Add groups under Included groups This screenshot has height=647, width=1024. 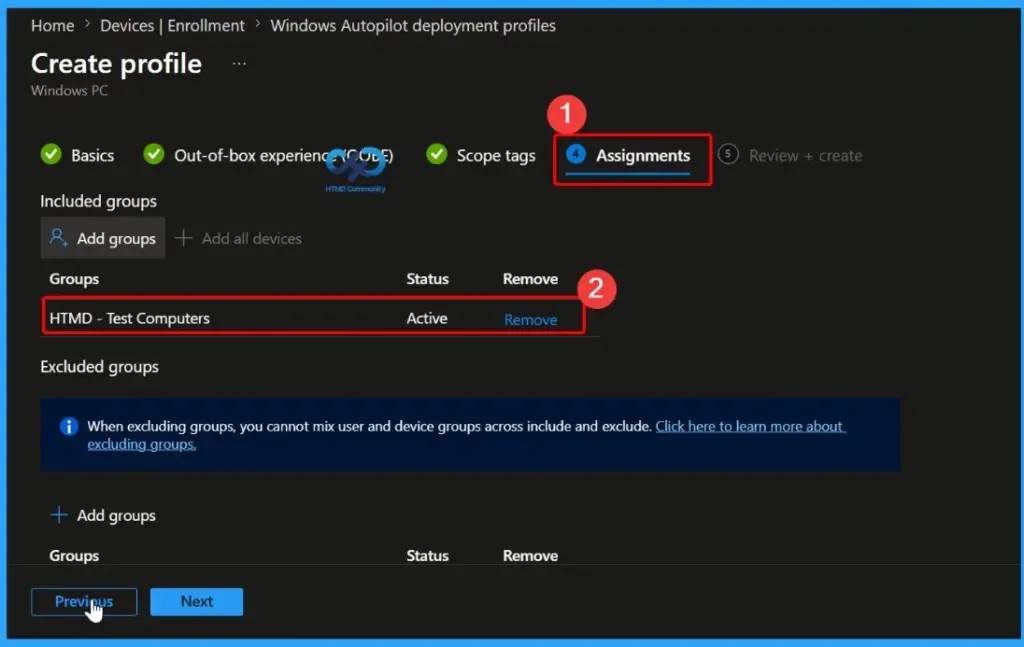(103, 238)
